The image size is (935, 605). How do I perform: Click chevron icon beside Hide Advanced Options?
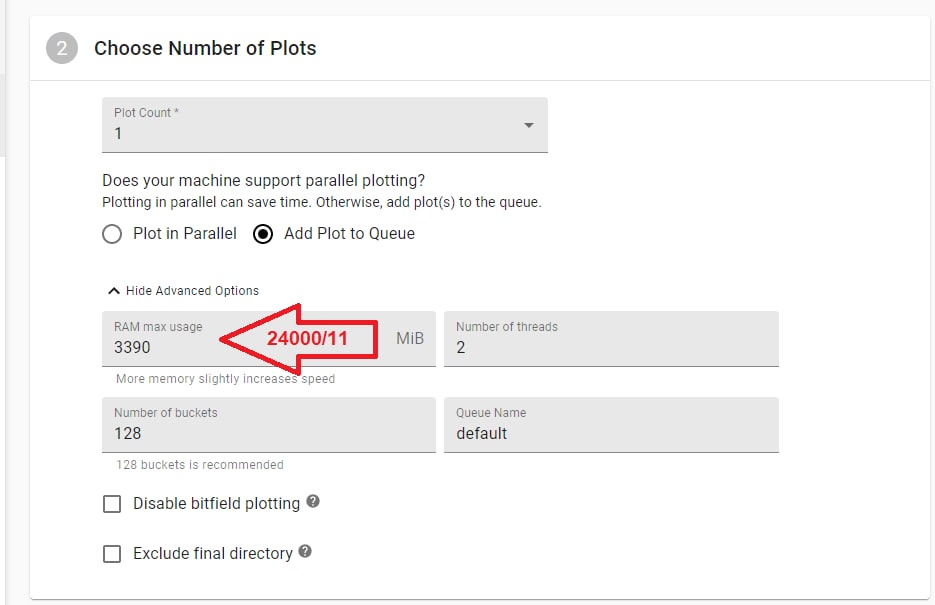(x=113, y=291)
